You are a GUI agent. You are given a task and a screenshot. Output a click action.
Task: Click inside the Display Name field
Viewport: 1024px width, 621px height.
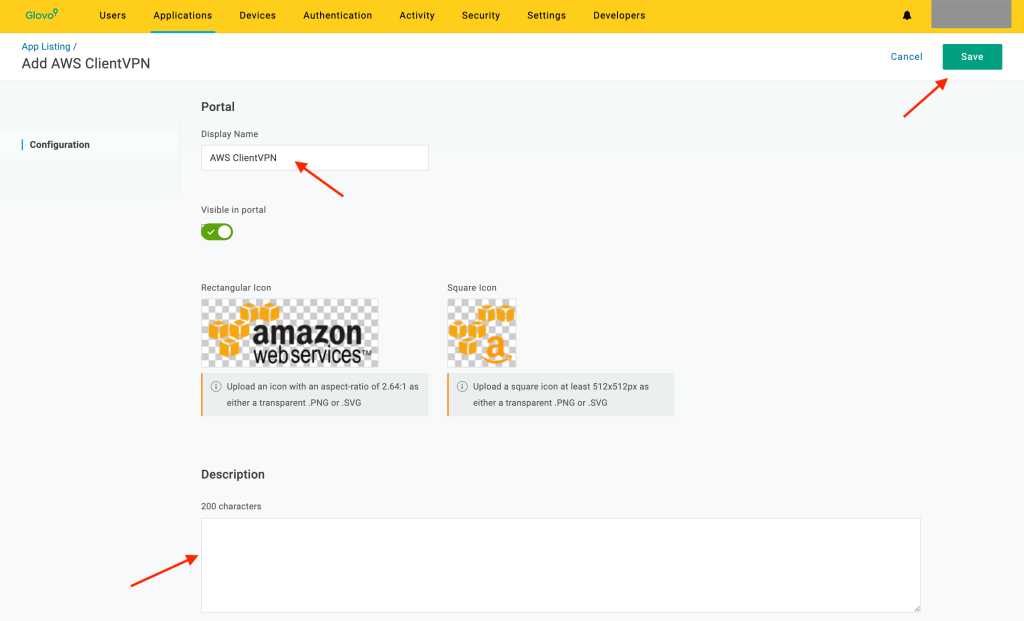coord(314,157)
